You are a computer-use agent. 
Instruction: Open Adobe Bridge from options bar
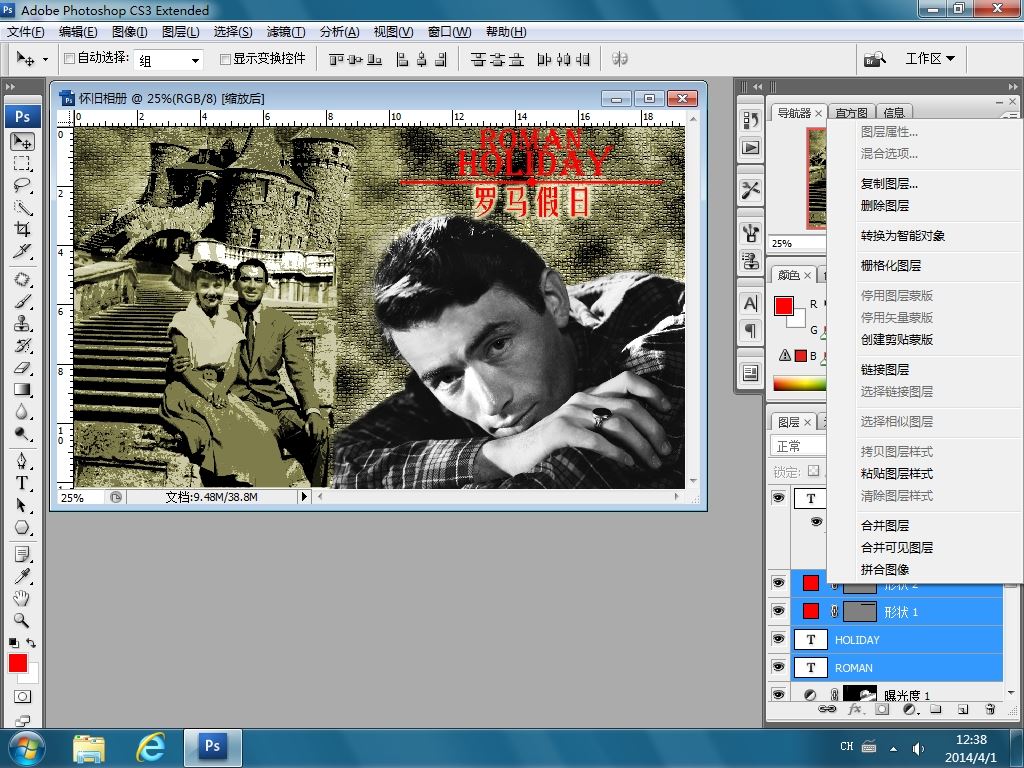(875, 59)
